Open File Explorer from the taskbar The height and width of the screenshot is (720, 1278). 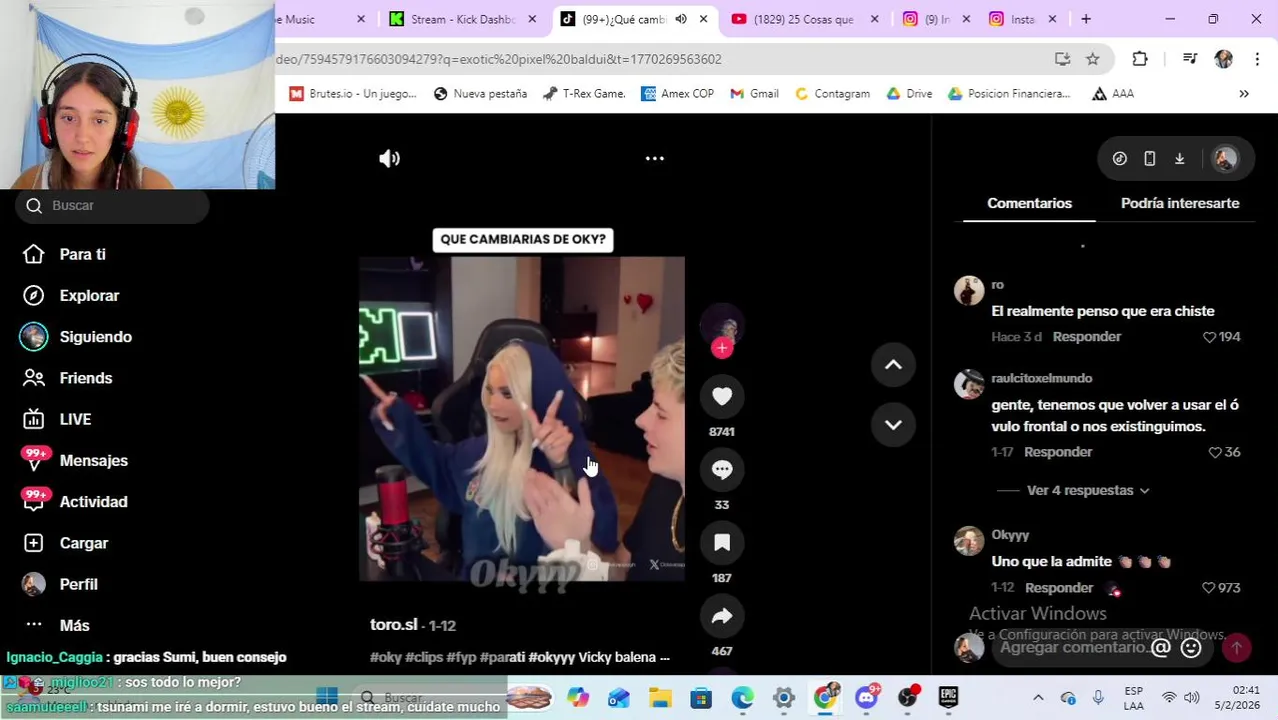coord(660,697)
